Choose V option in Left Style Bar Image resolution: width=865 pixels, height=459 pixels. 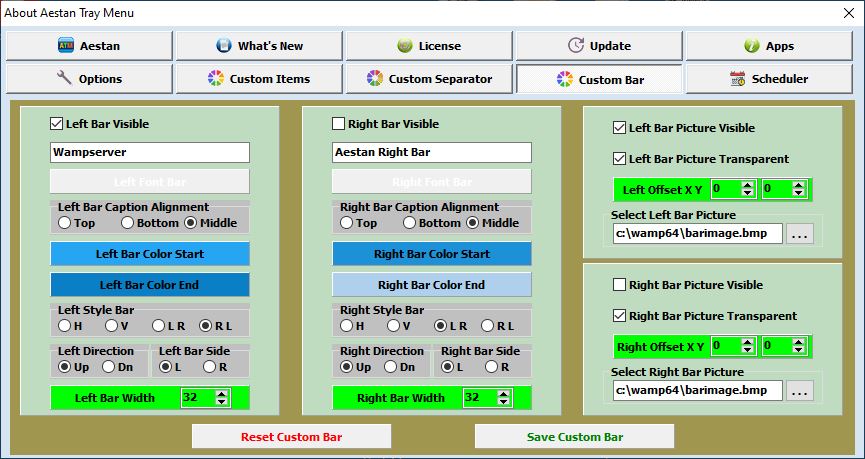coord(111,326)
